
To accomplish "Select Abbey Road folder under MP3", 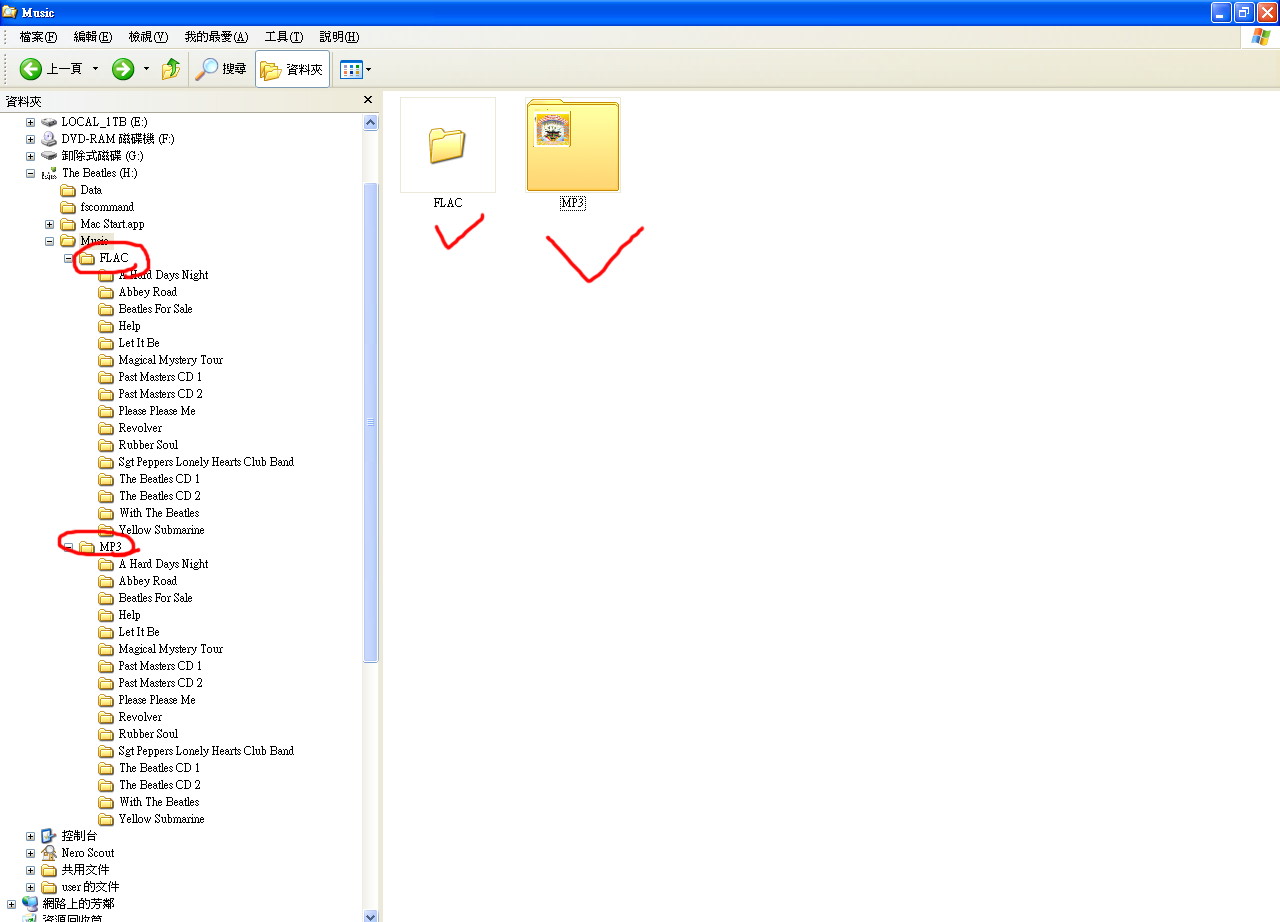I will [x=148, y=581].
